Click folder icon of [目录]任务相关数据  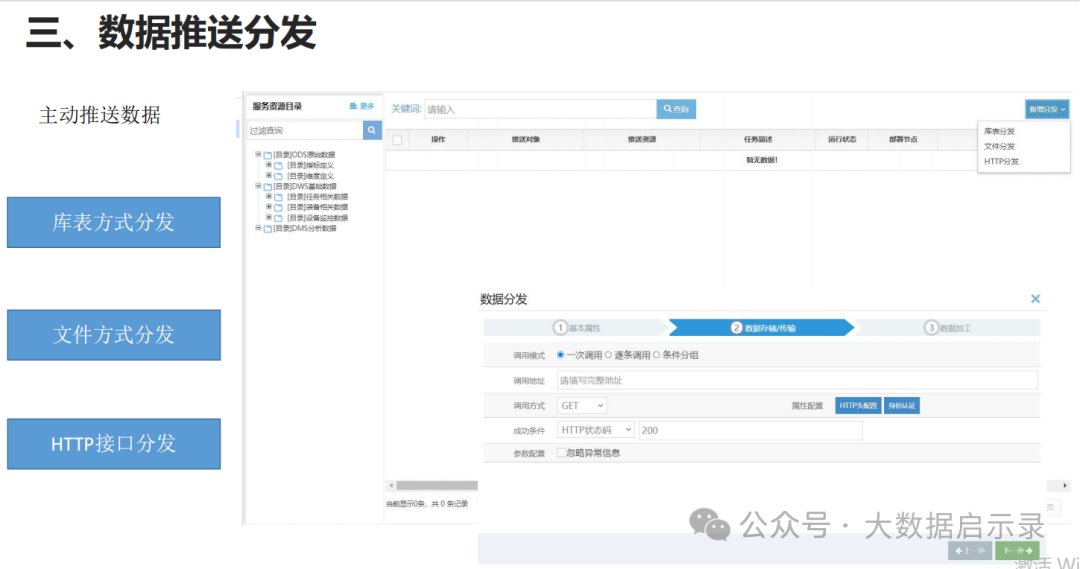click(278, 197)
